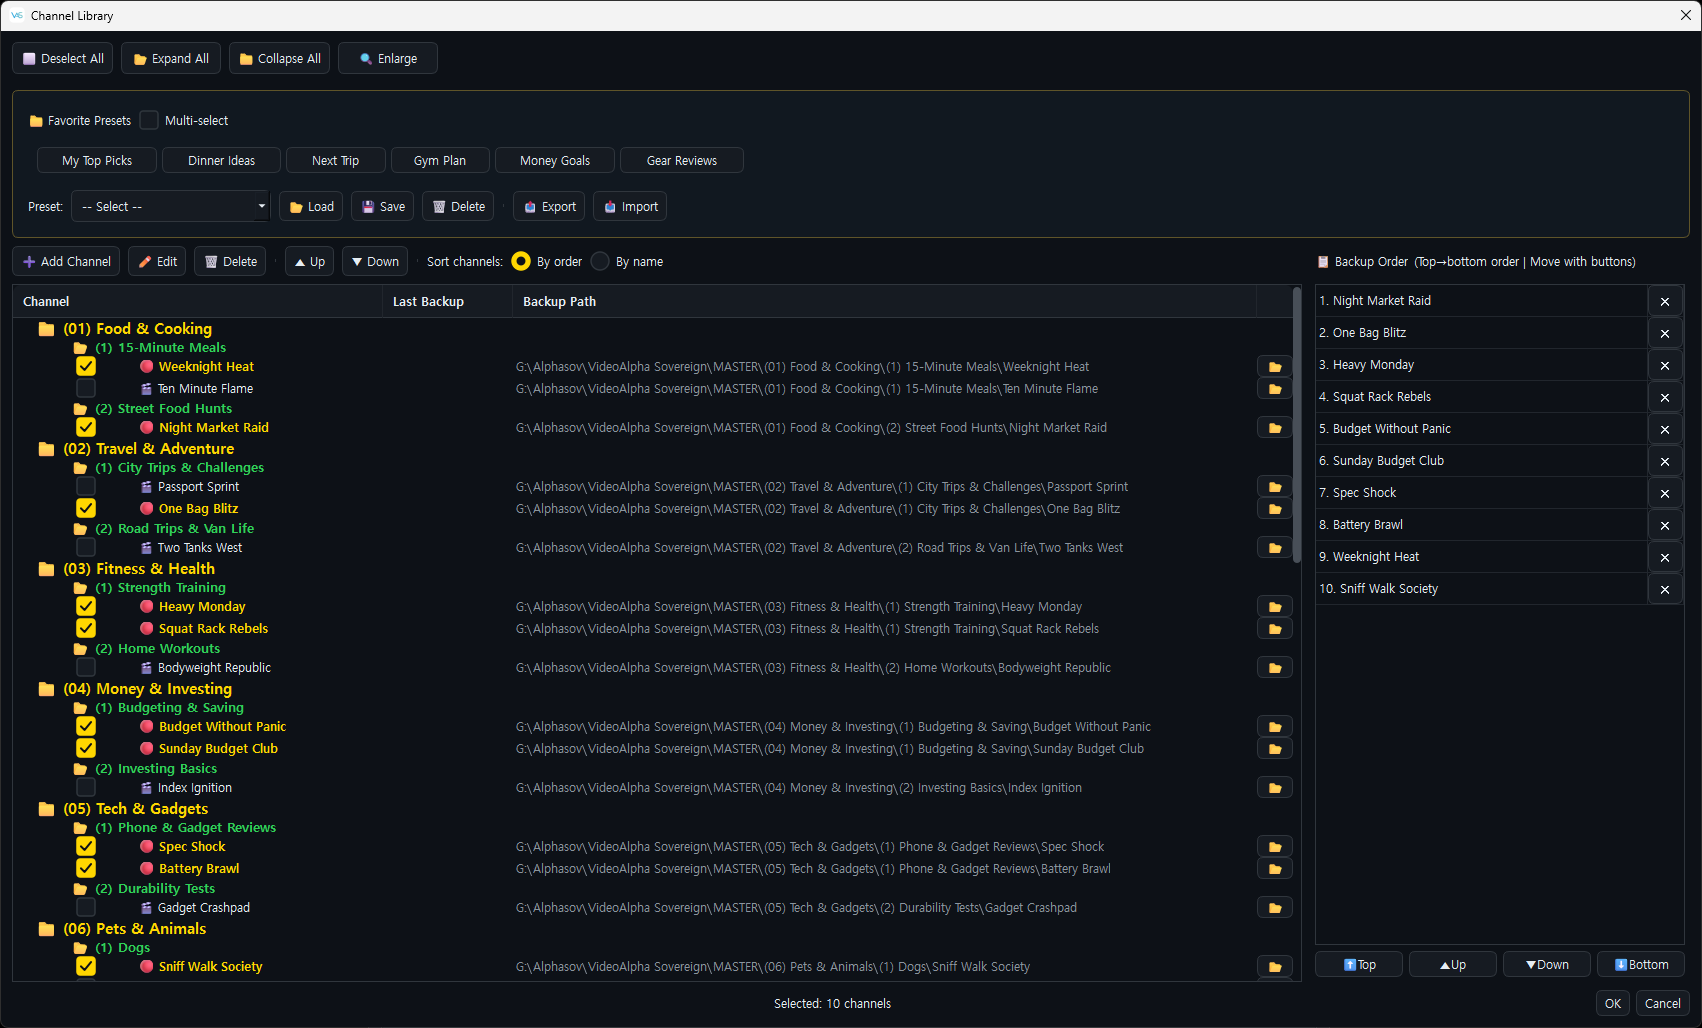This screenshot has height=1028, width=1702.
Task: Move selected channel Up in list
Action: tap(310, 262)
